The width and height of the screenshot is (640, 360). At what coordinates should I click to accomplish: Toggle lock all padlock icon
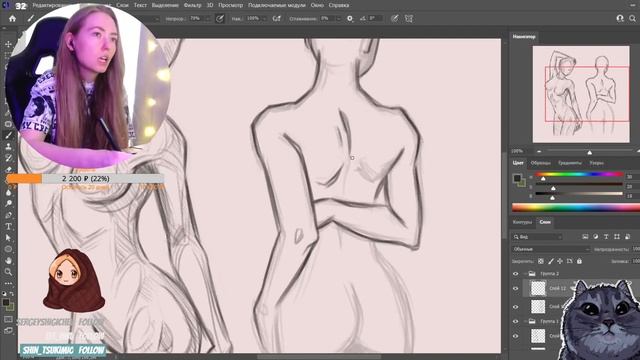(x=579, y=261)
